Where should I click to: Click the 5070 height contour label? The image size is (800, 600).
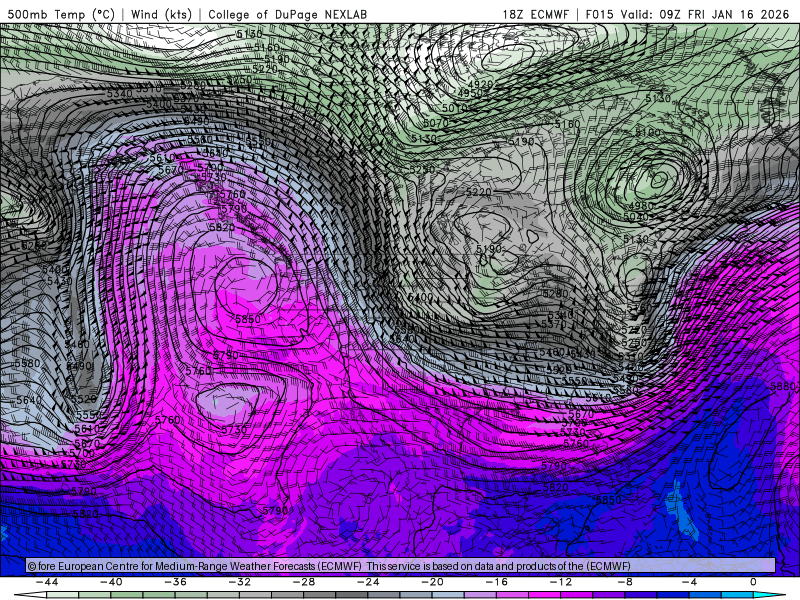(436, 123)
